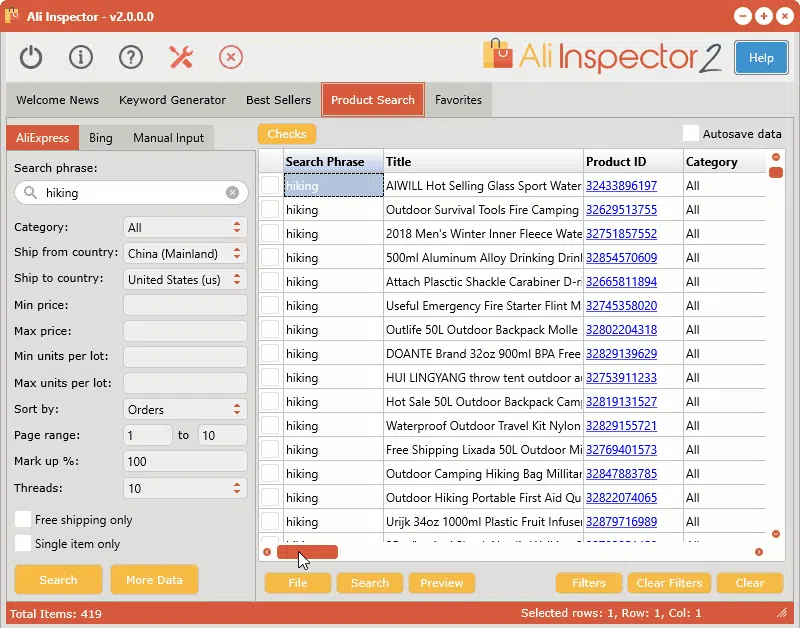
Task: Switch to the Keyword Generator tab
Action: pos(172,100)
